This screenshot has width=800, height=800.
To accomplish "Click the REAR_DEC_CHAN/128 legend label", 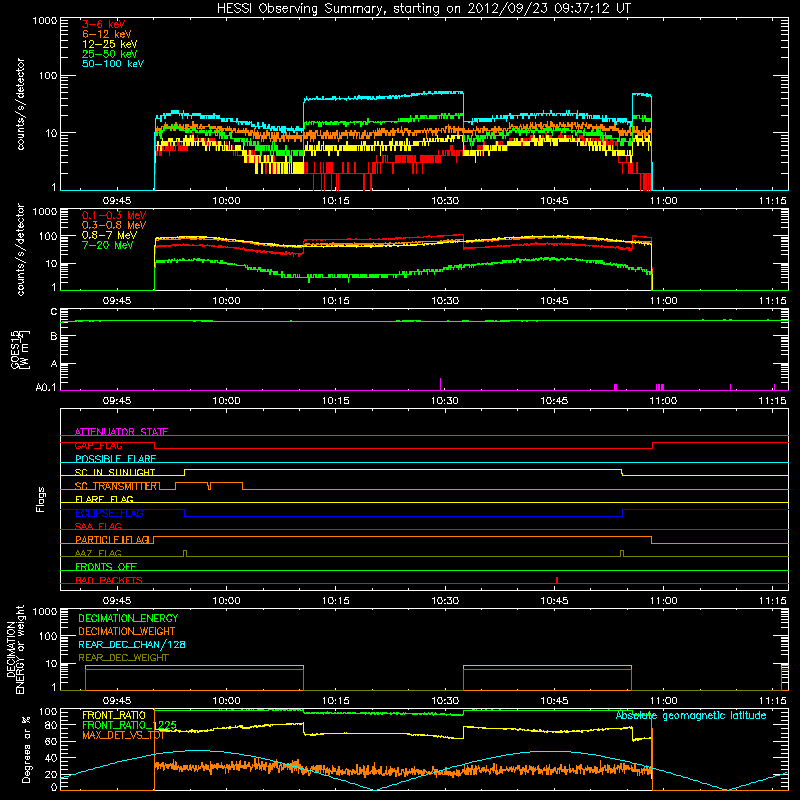I will point(132,644).
